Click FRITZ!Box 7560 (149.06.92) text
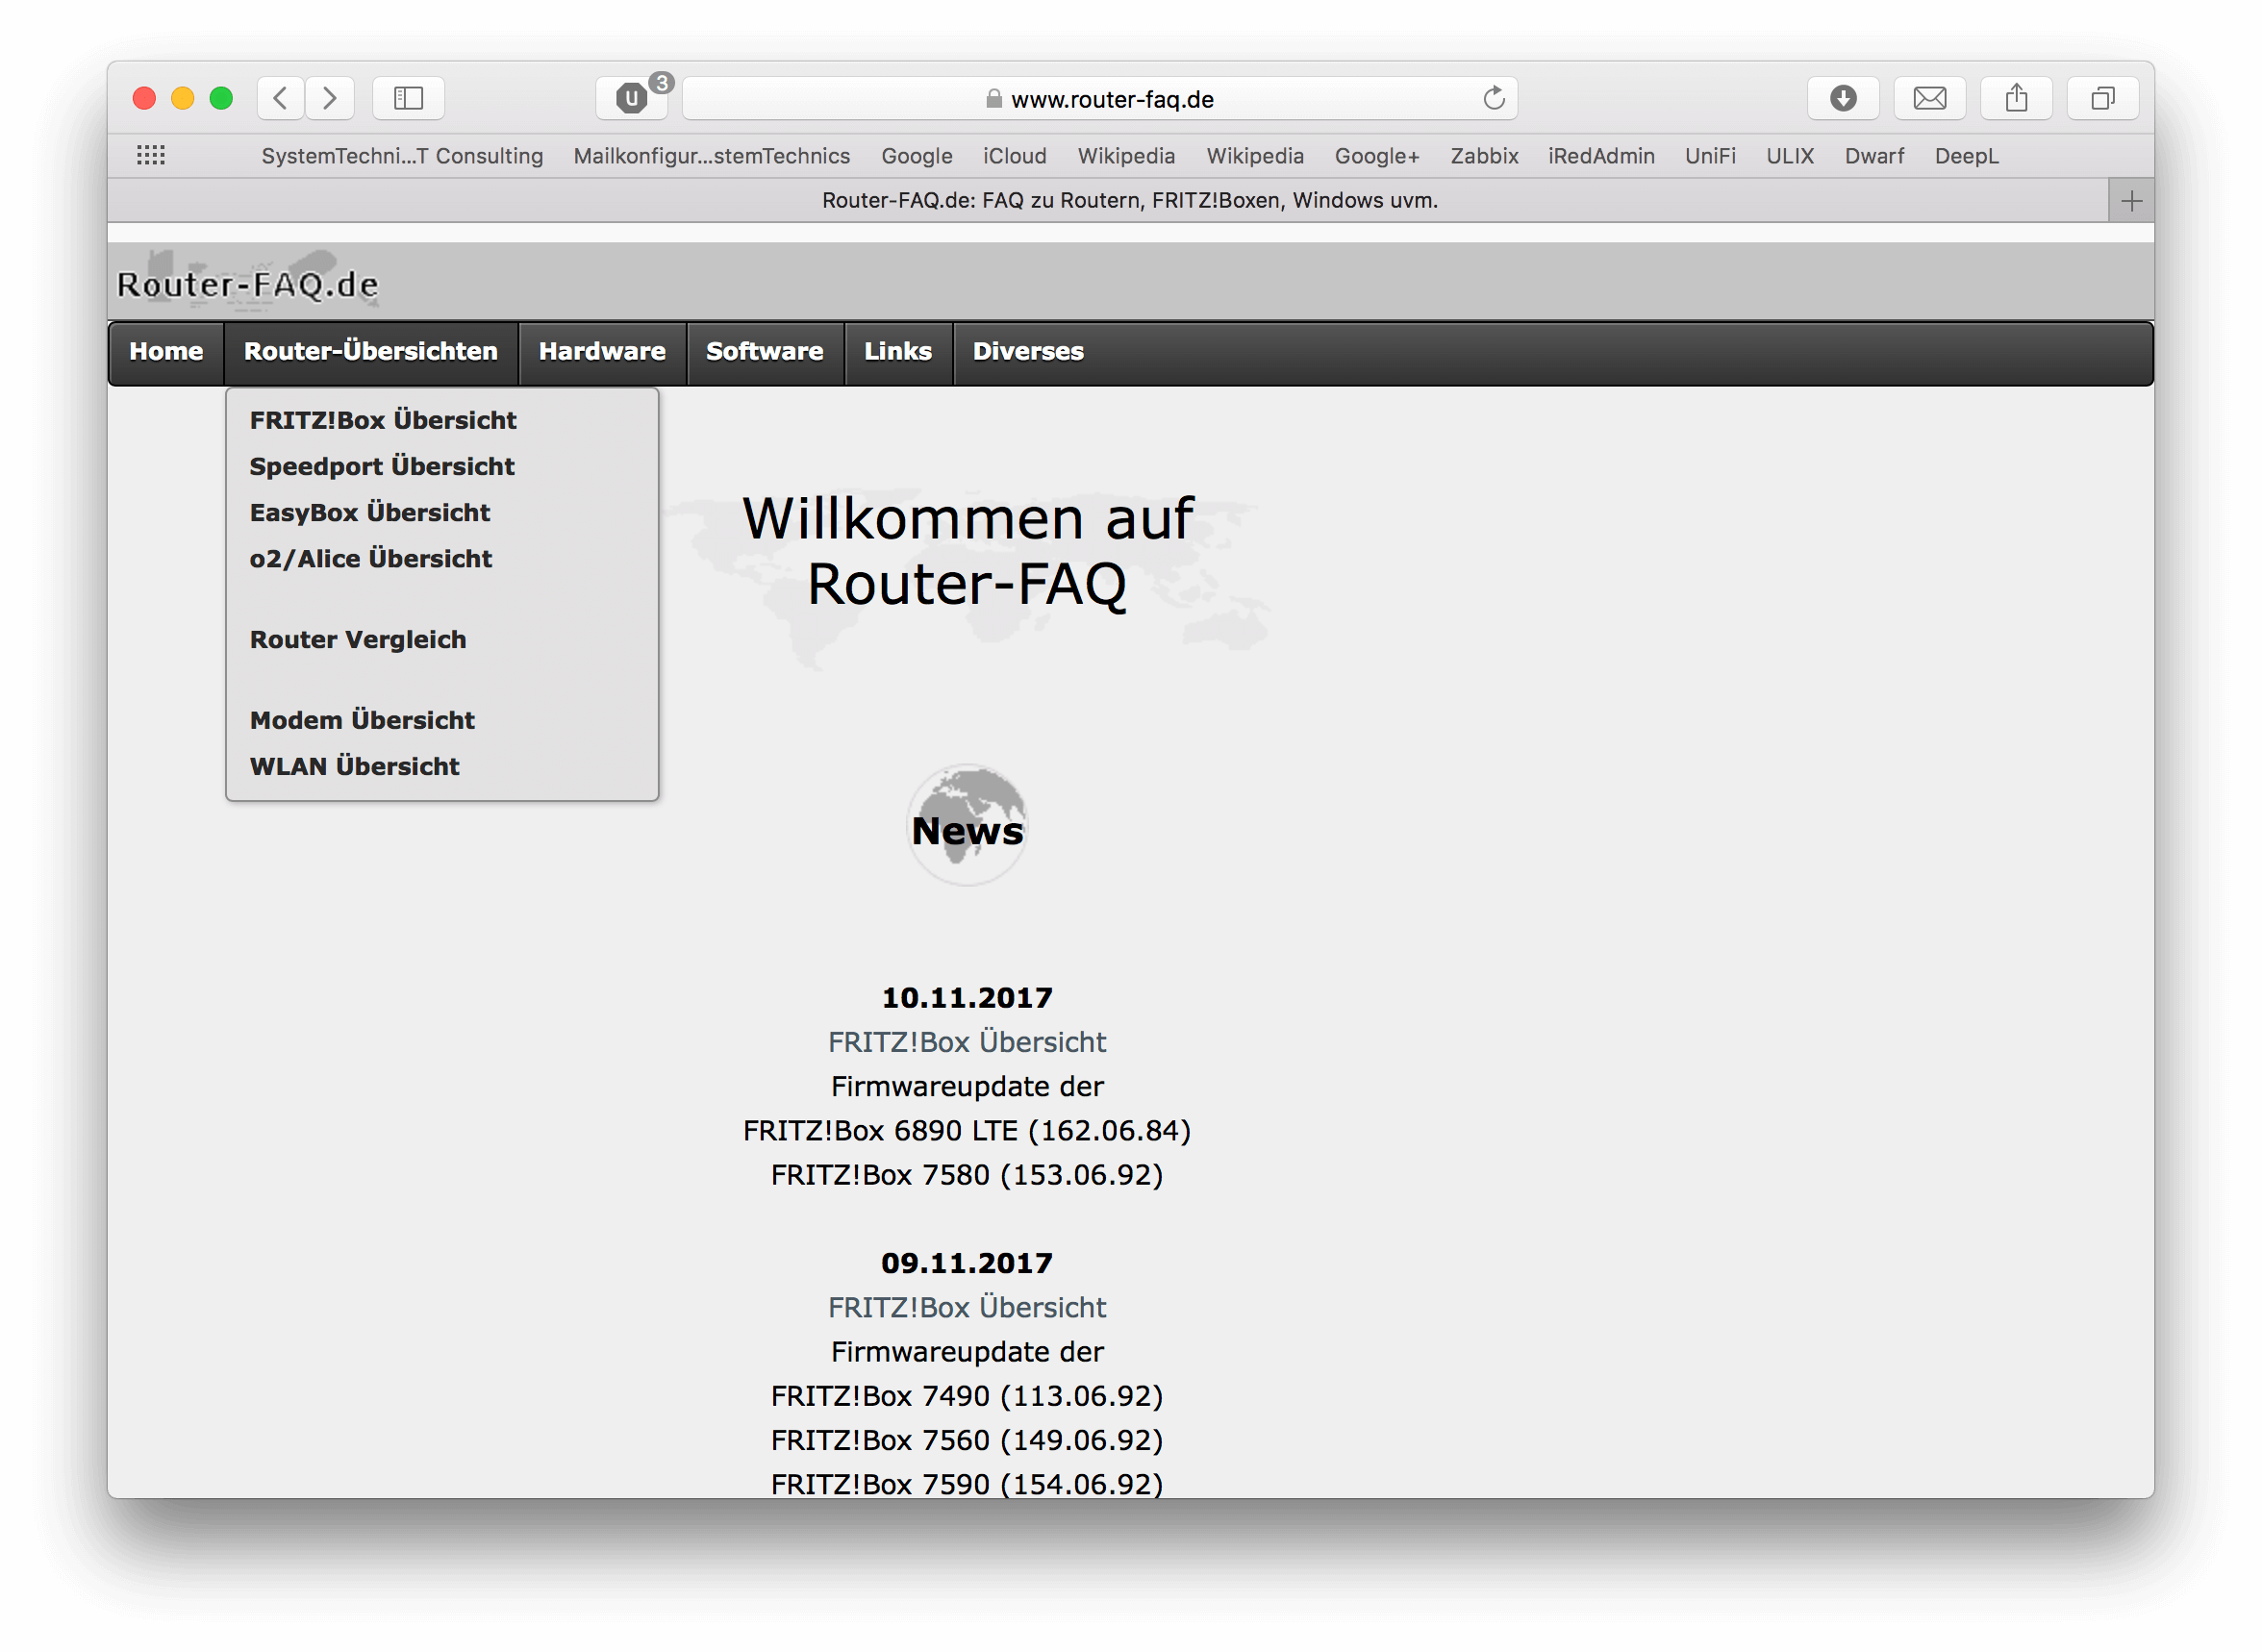Screen dimensions: 2262x1652 [967, 1440]
